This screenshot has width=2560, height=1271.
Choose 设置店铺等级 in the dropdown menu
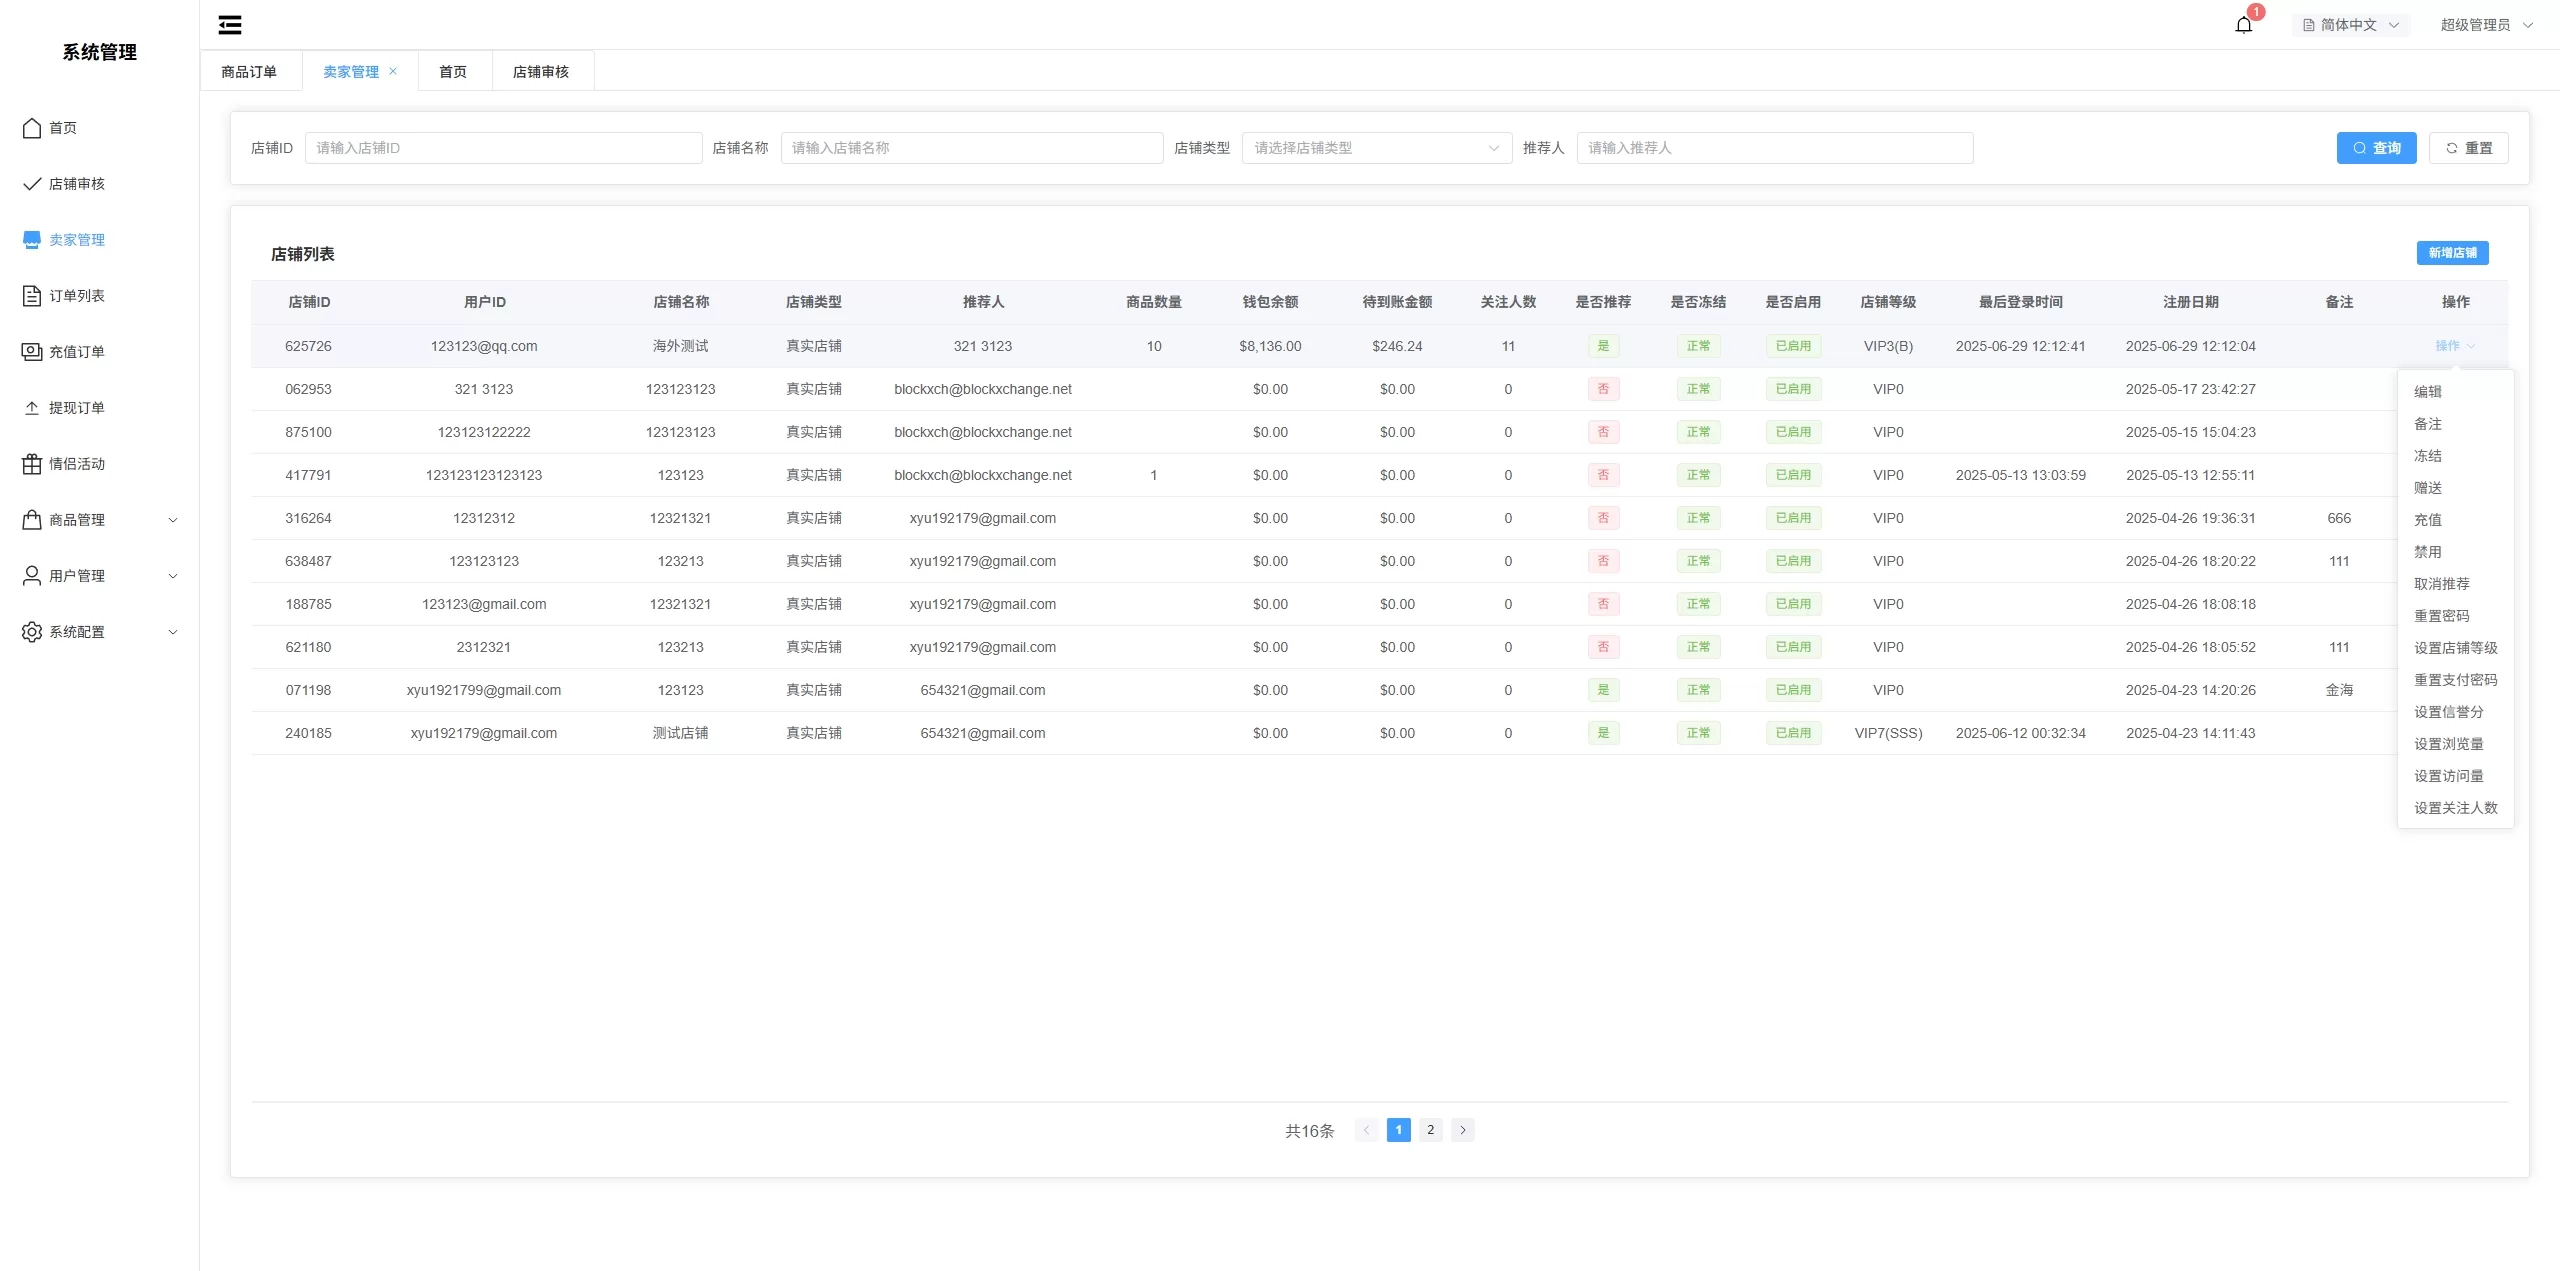(2455, 648)
